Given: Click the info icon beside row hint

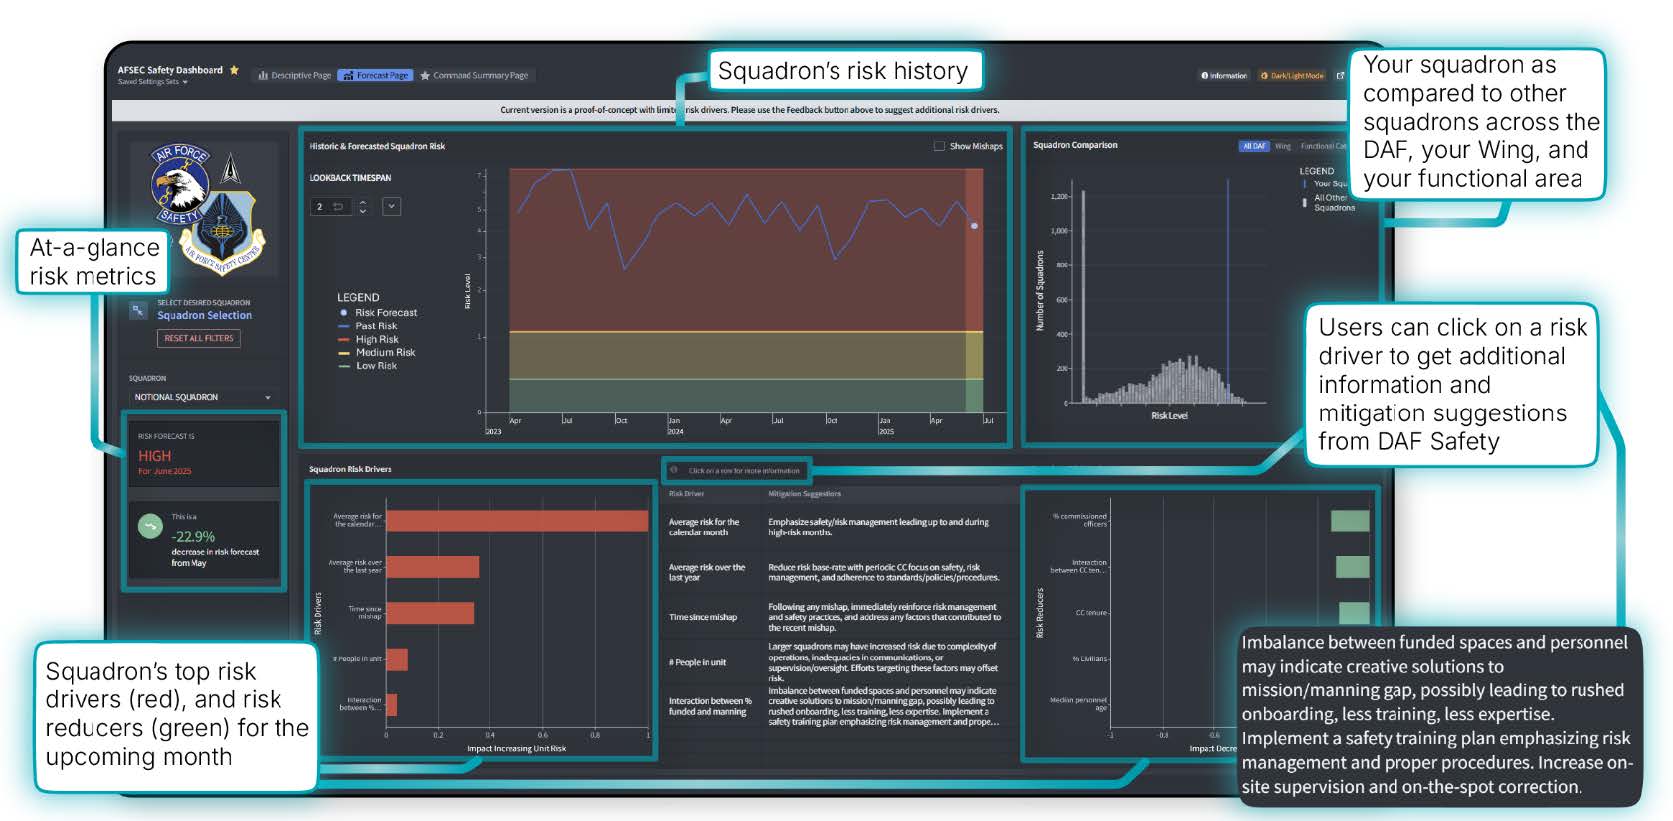Looking at the screenshot, I should pos(674,470).
